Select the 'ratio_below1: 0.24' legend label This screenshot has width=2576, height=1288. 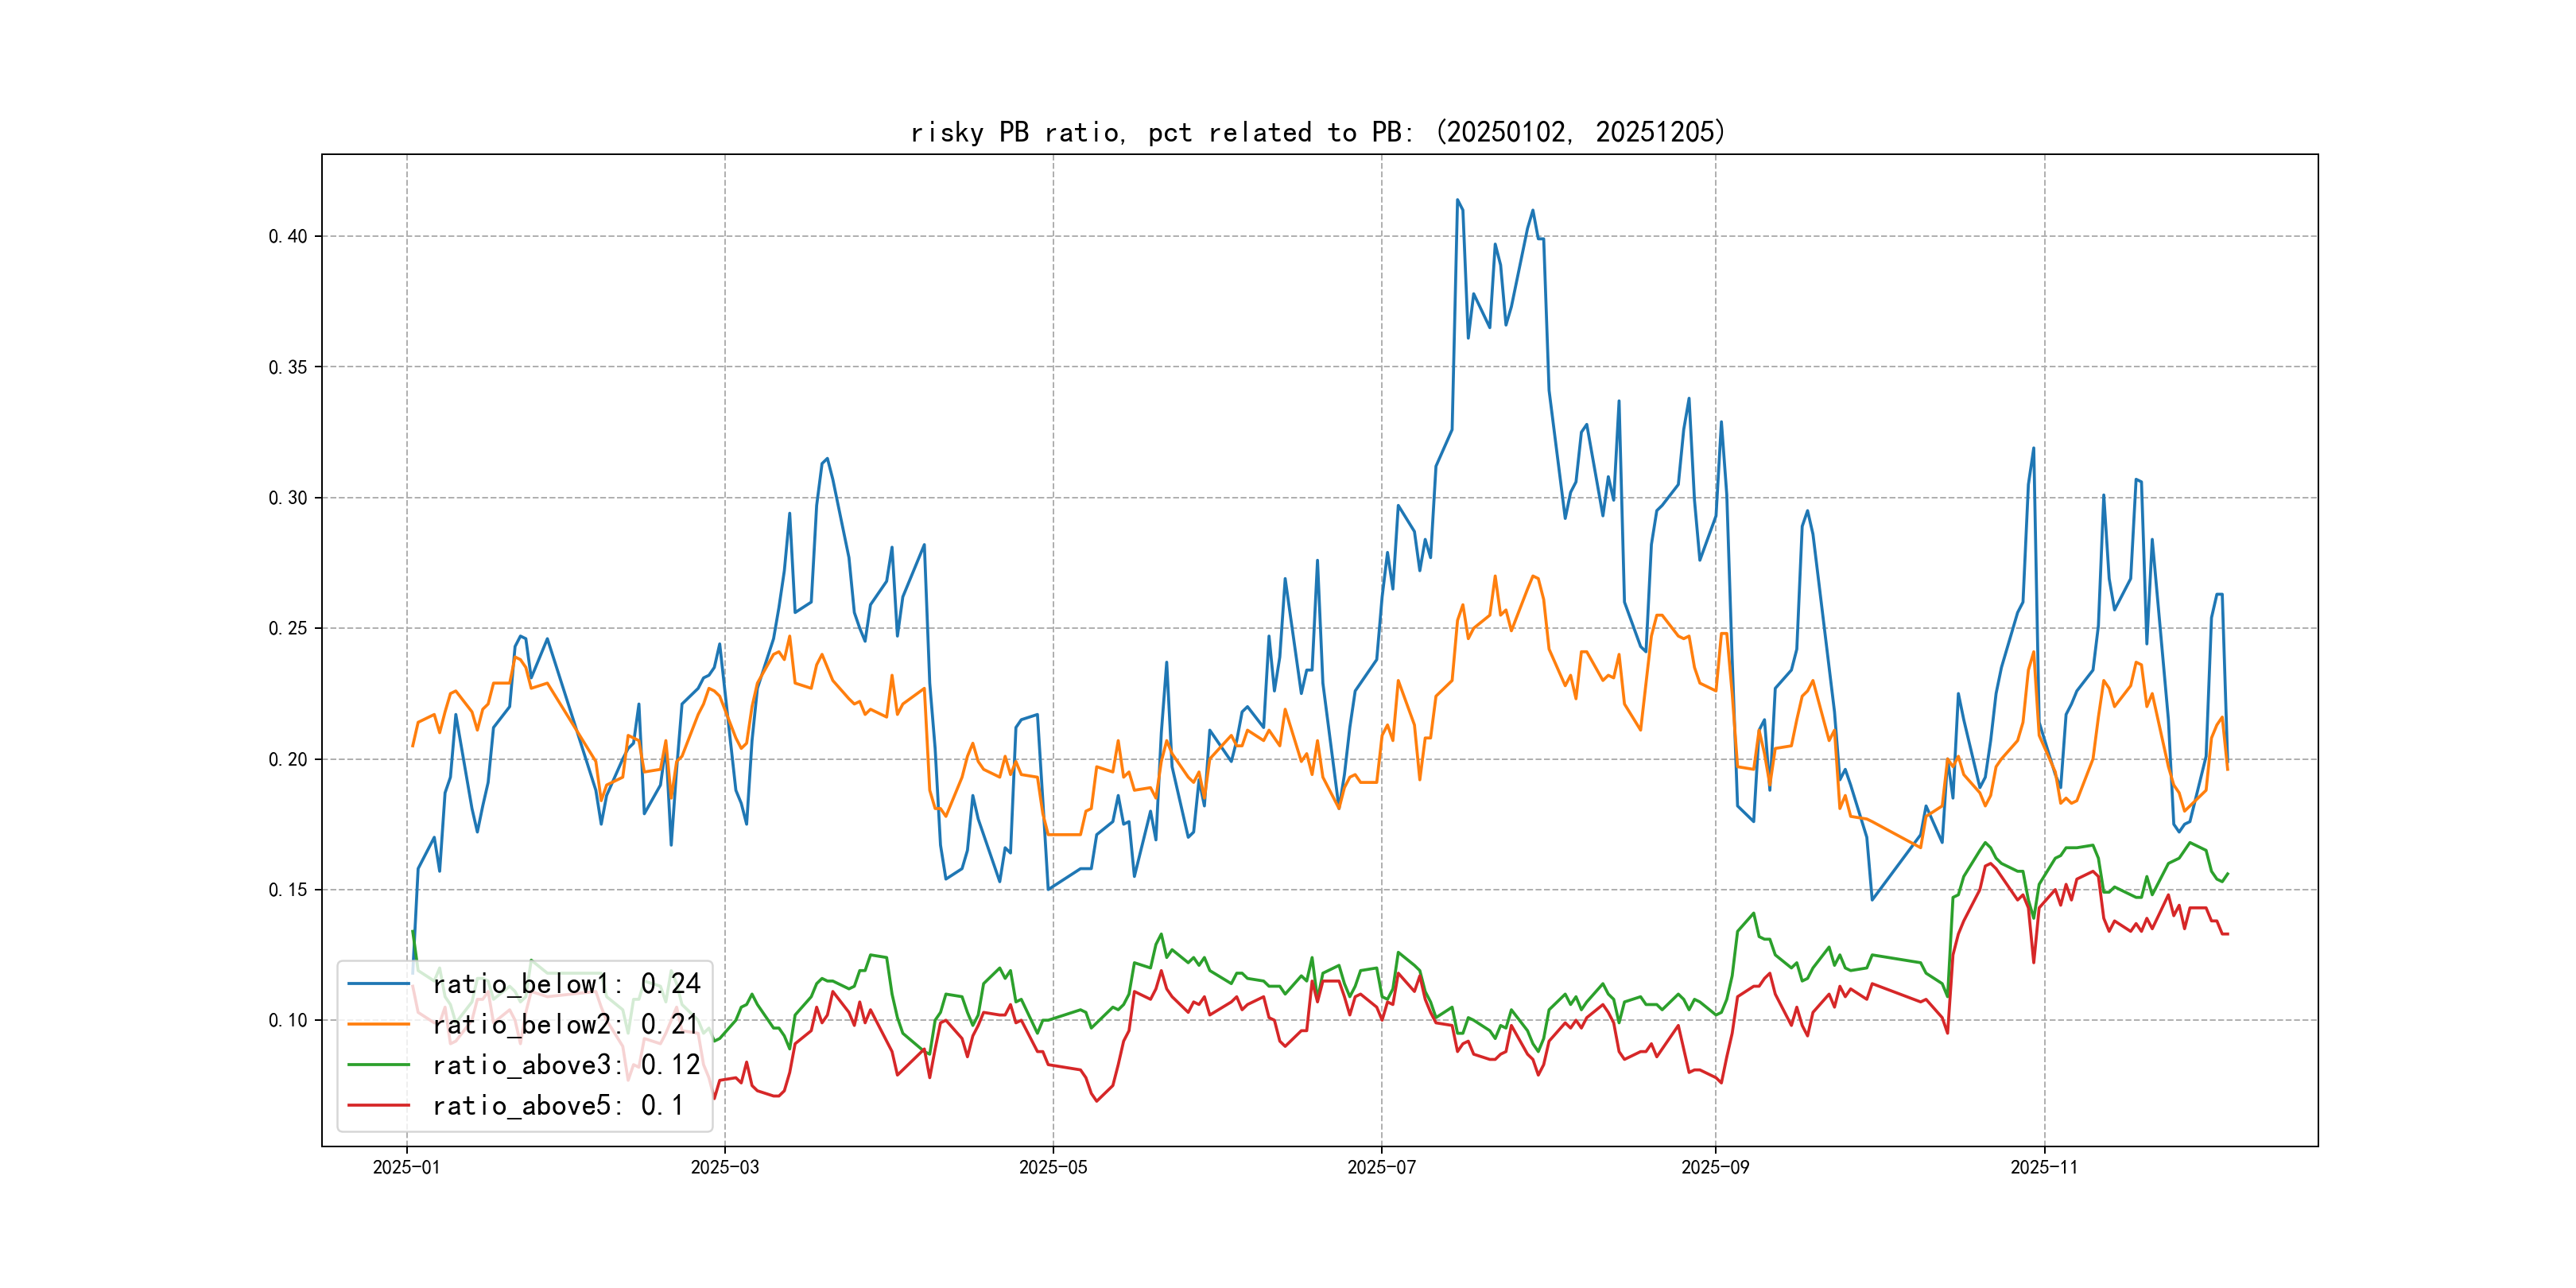click(566, 984)
